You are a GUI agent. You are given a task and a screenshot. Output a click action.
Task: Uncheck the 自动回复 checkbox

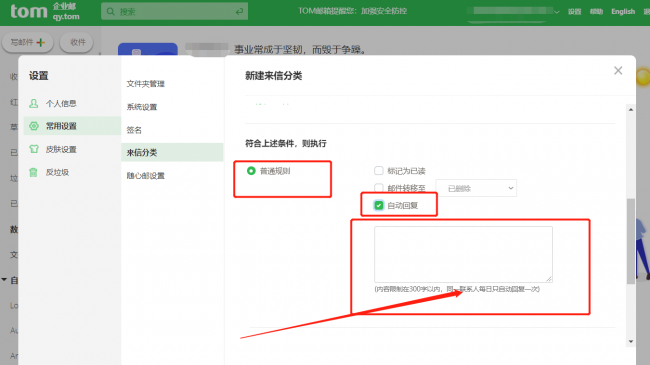pos(378,205)
